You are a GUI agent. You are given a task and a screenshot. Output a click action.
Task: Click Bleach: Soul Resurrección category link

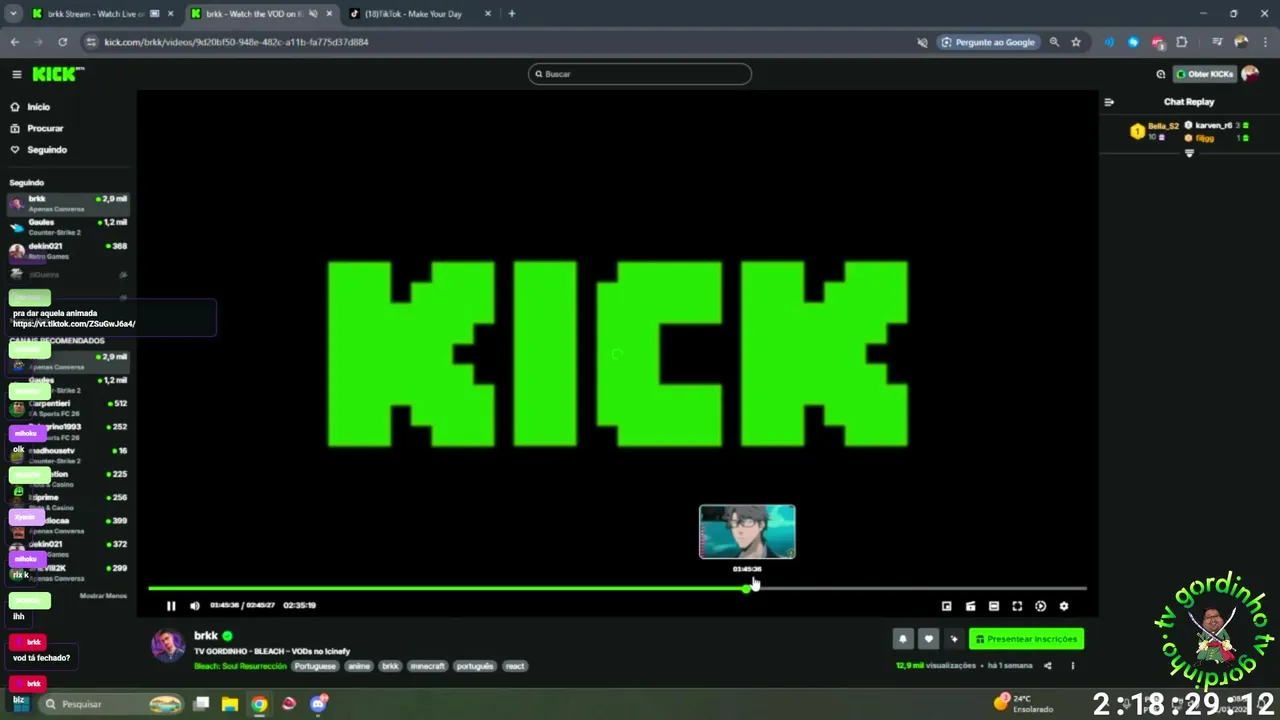click(240, 666)
